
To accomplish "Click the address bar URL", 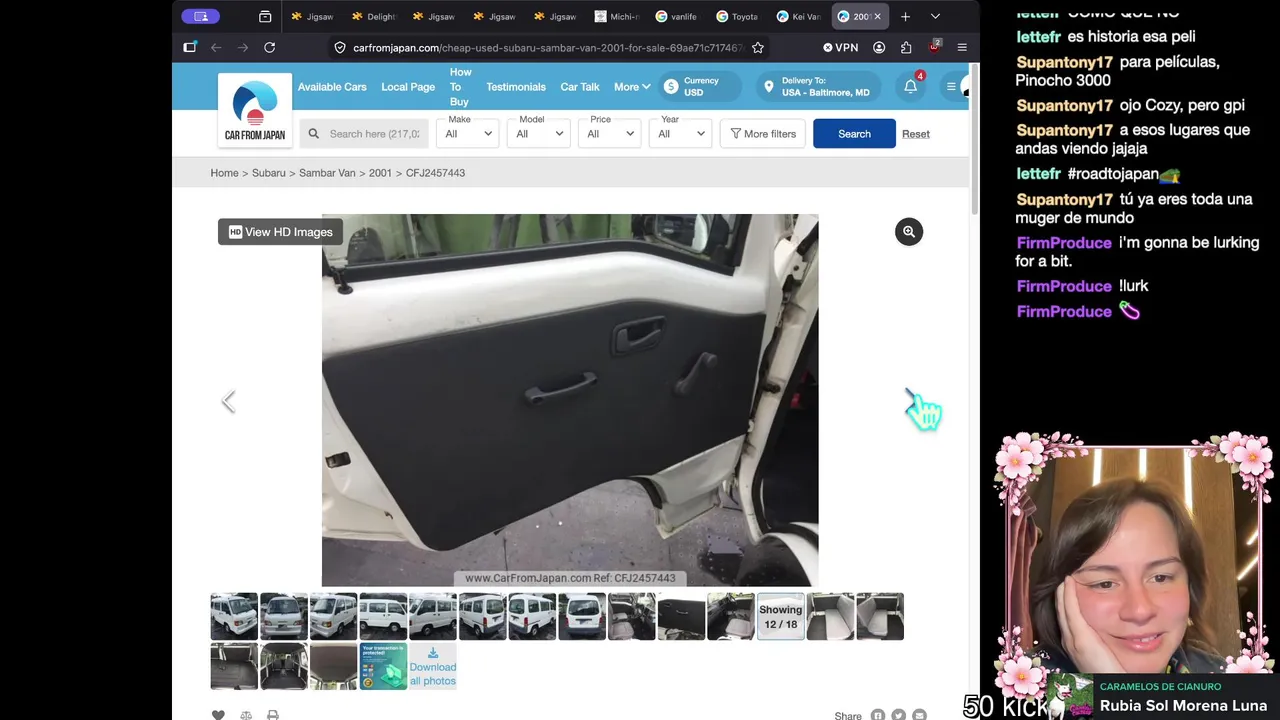I will [x=548, y=47].
